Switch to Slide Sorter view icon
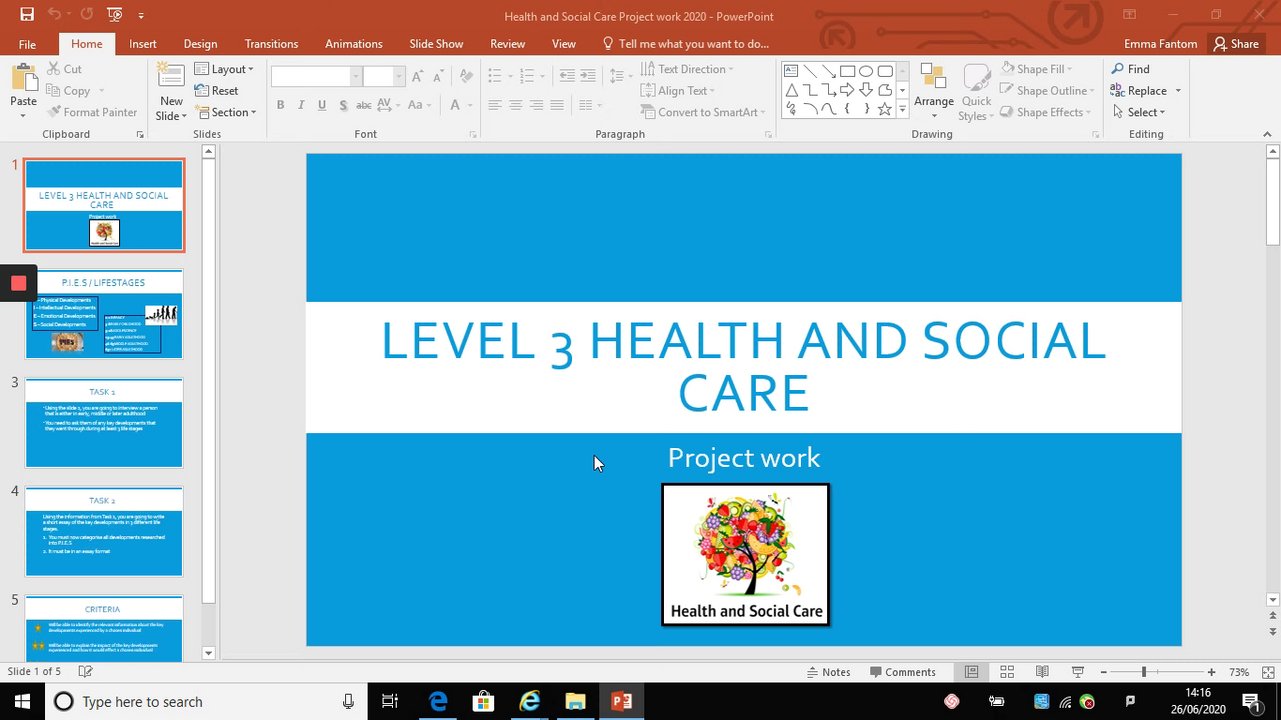Screen dimensions: 1281x720 [x=1007, y=672]
